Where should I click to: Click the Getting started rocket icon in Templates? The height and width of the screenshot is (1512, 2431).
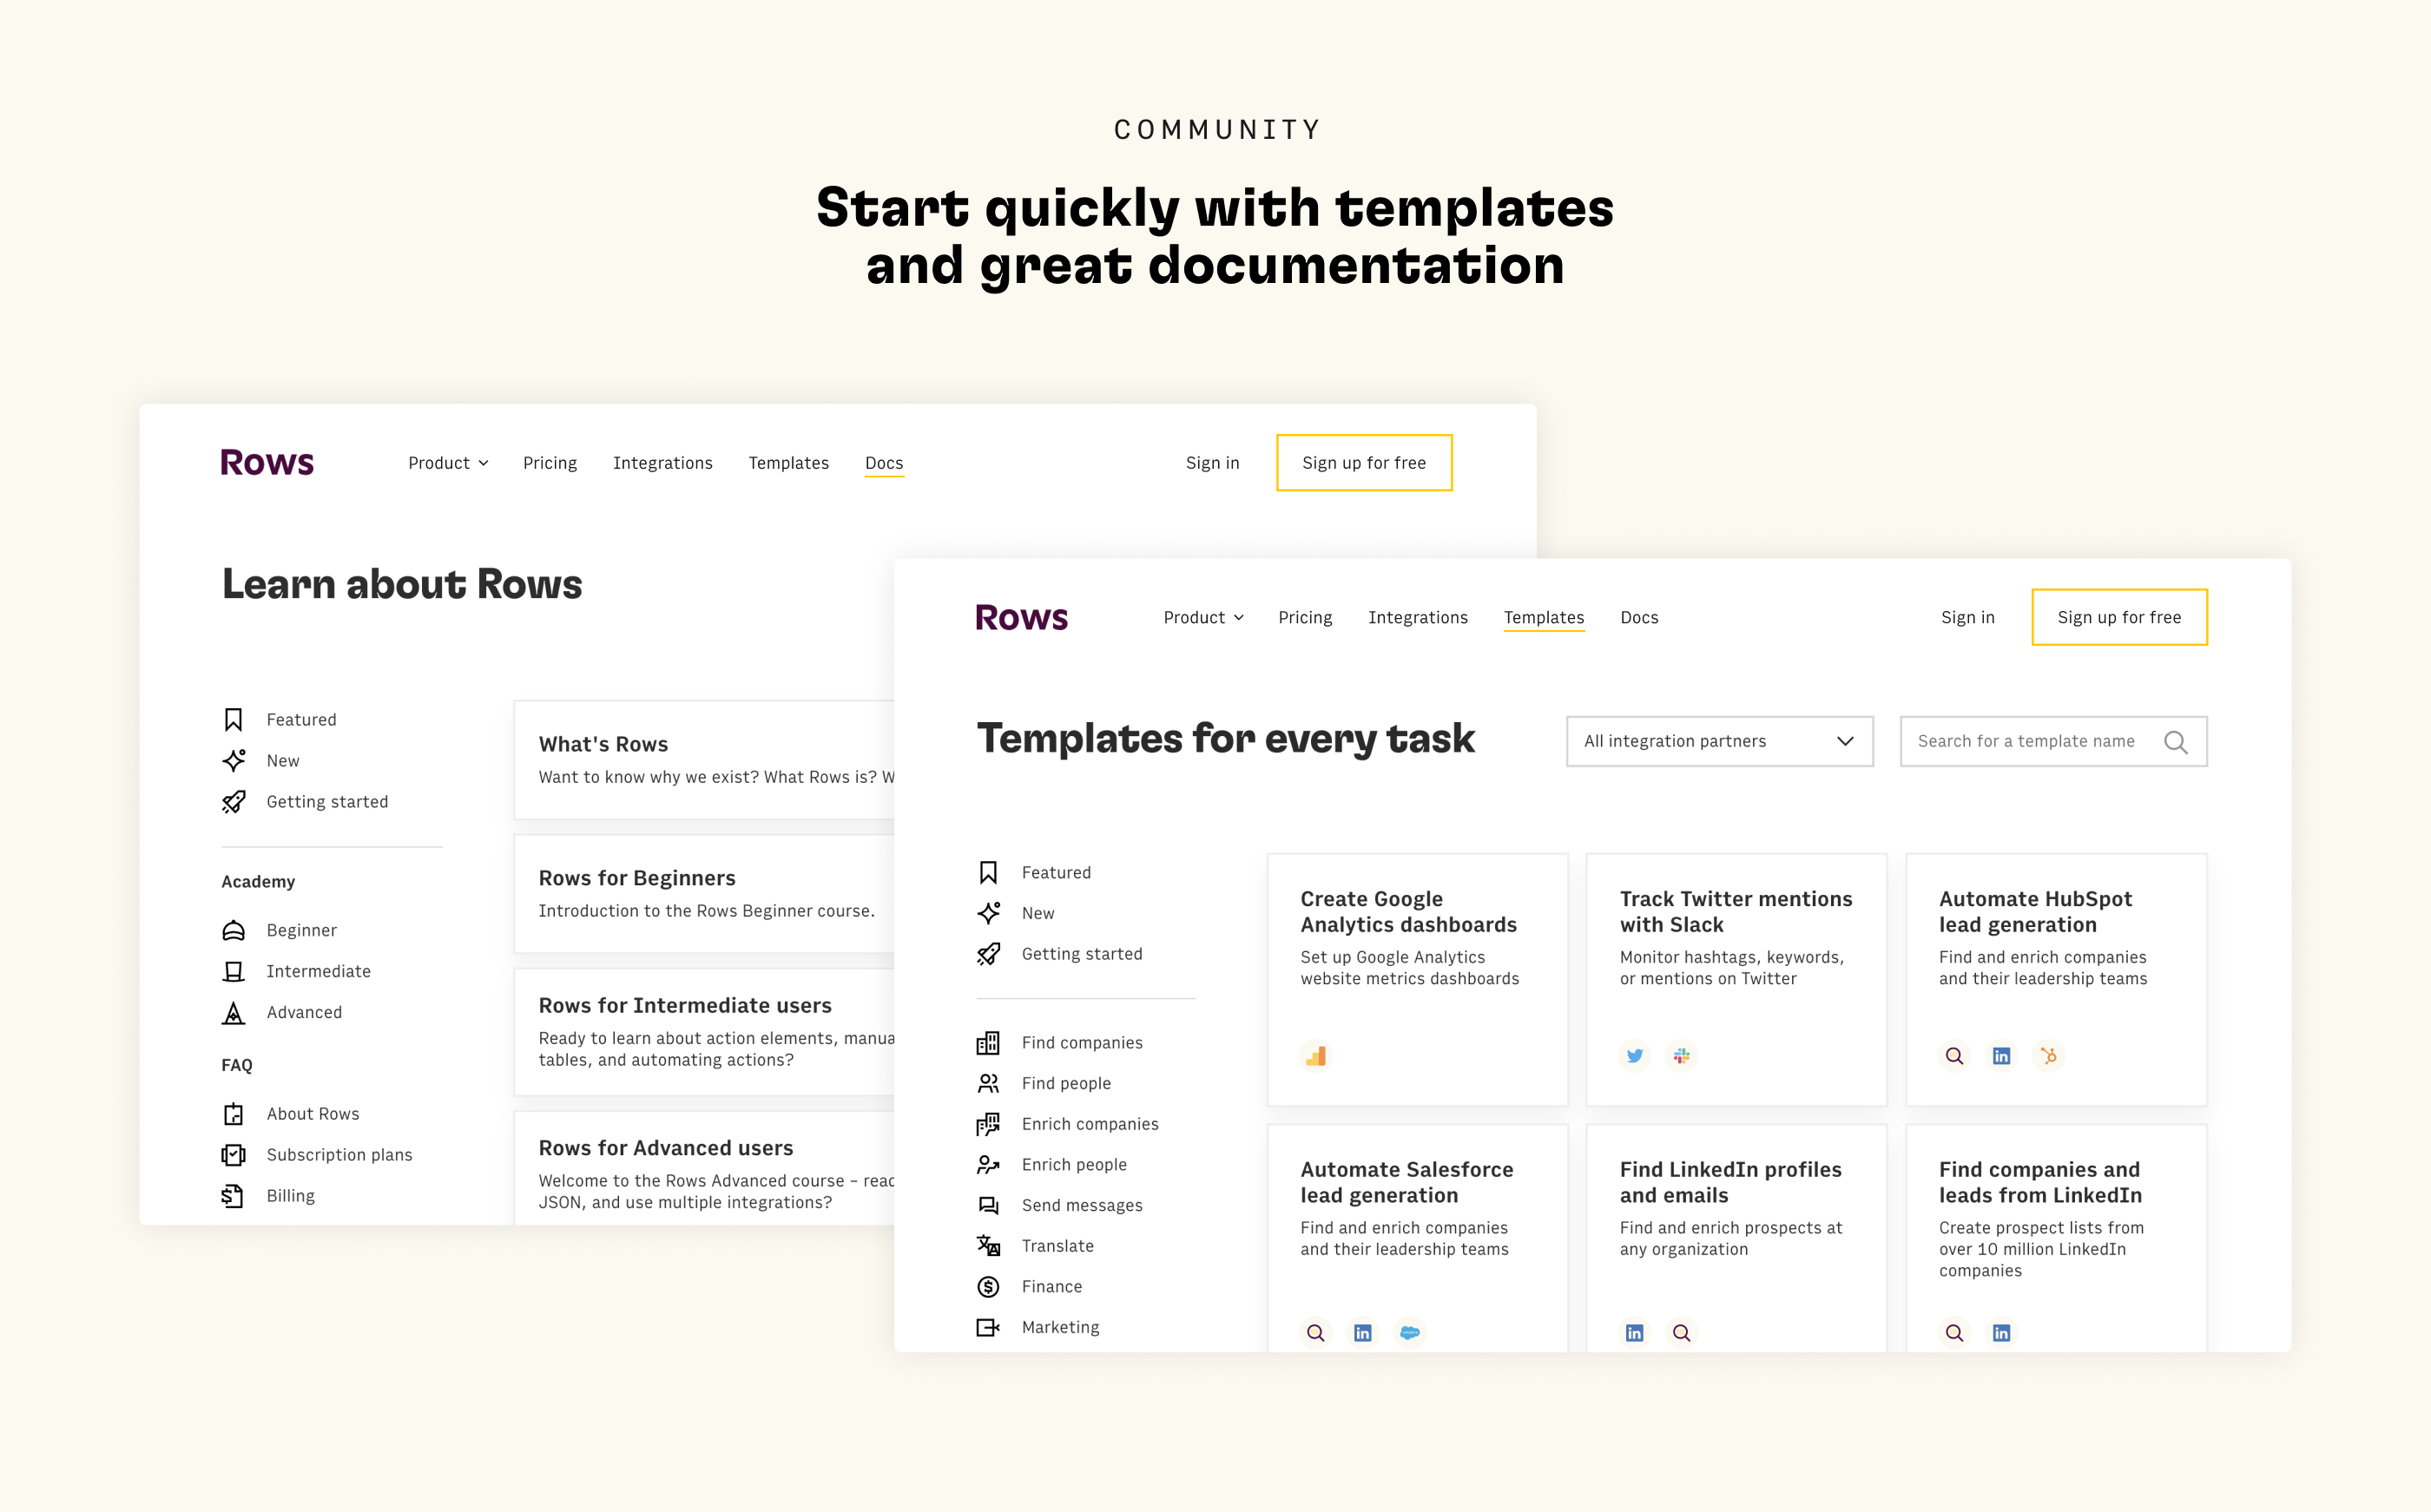coord(987,954)
